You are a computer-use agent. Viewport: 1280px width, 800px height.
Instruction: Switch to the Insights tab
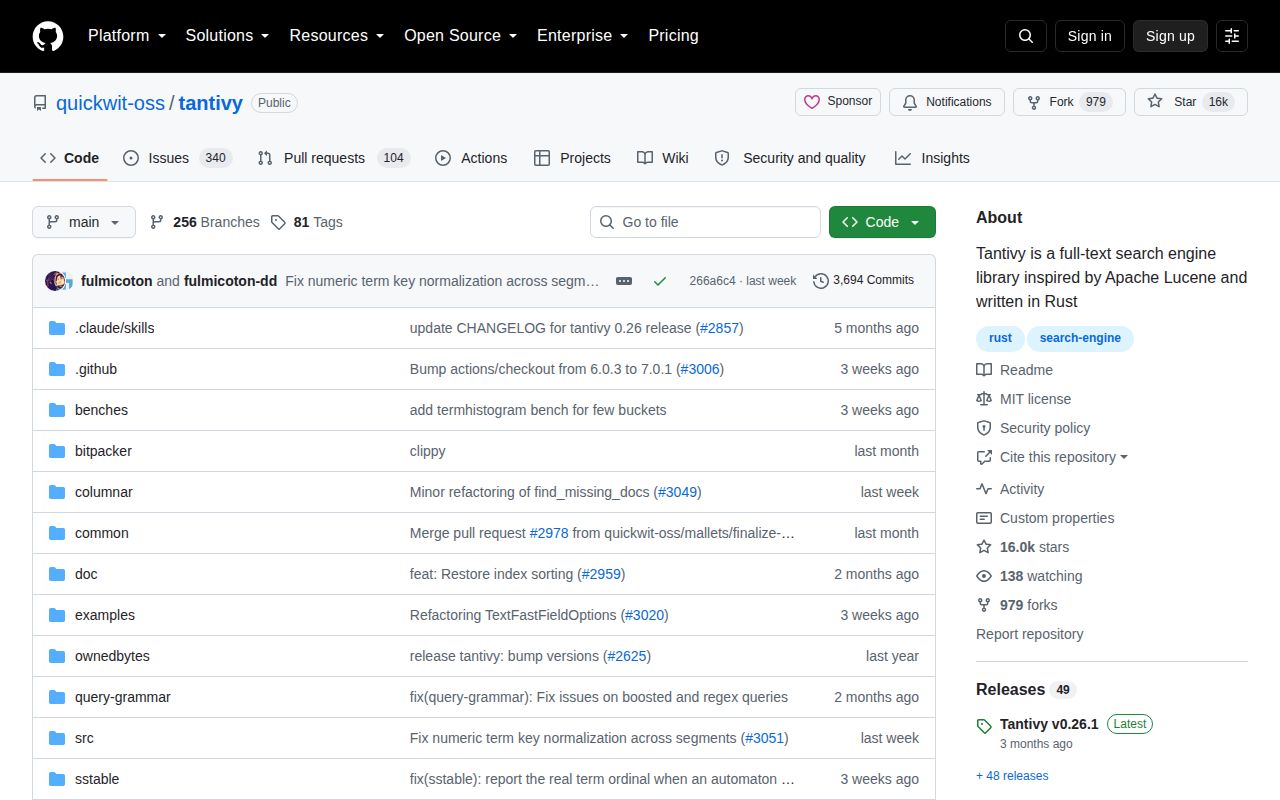[x=932, y=158]
